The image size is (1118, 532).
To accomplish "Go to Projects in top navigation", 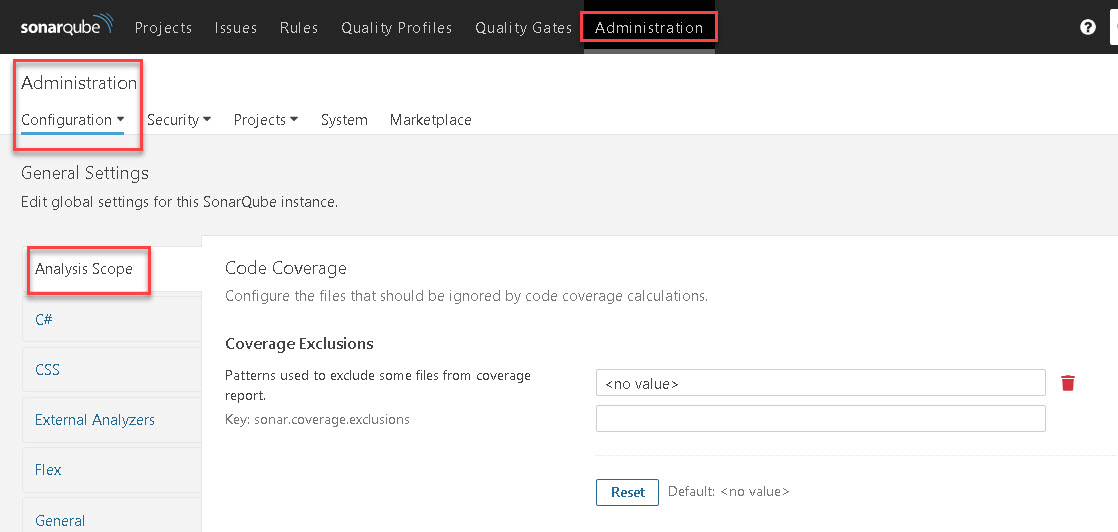I will pyautogui.click(x=163, y=28).
